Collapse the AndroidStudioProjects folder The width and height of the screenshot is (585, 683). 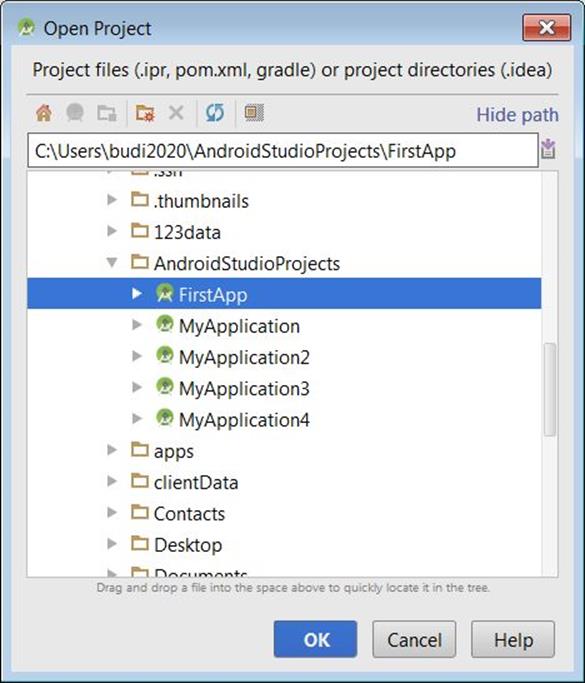(112, 263)
